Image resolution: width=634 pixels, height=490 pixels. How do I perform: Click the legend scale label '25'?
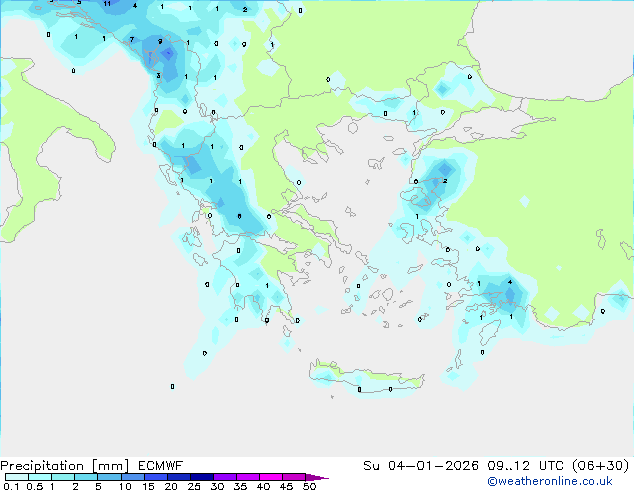194,486
